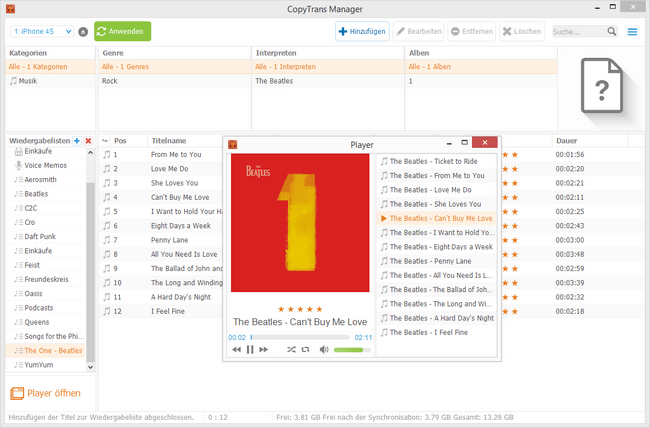Select Musik in Kategorien
This screenshot has width=650, height=428.
(x=50, y=81)
